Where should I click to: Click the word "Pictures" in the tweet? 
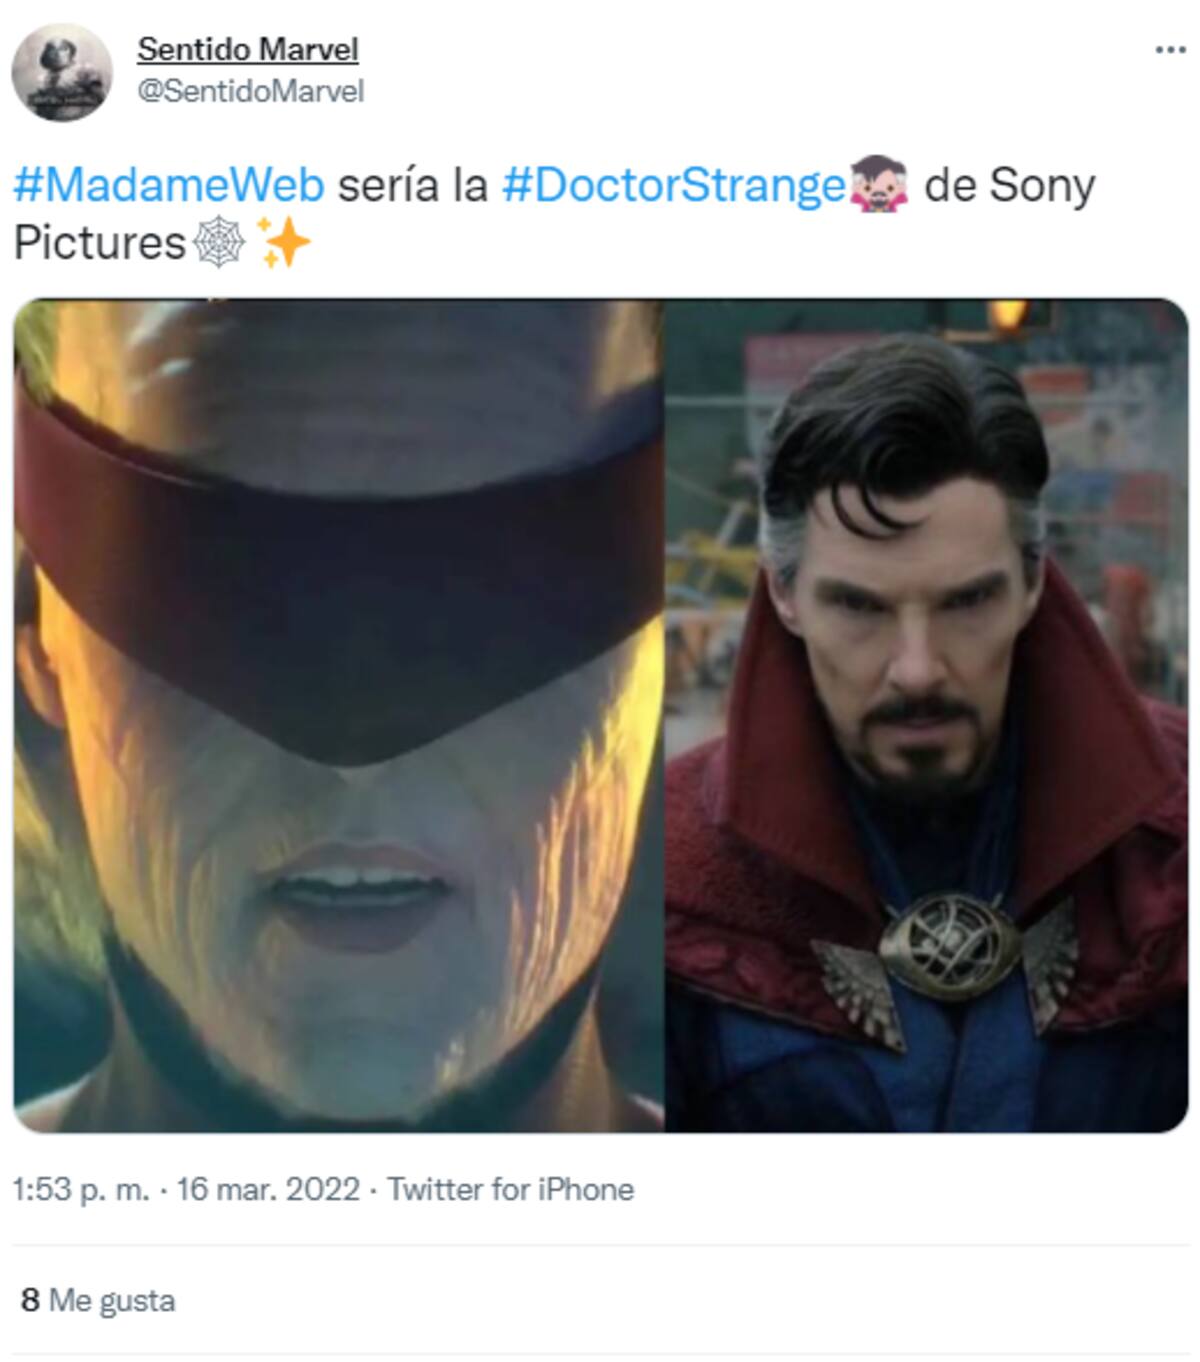tap(99, 243)
